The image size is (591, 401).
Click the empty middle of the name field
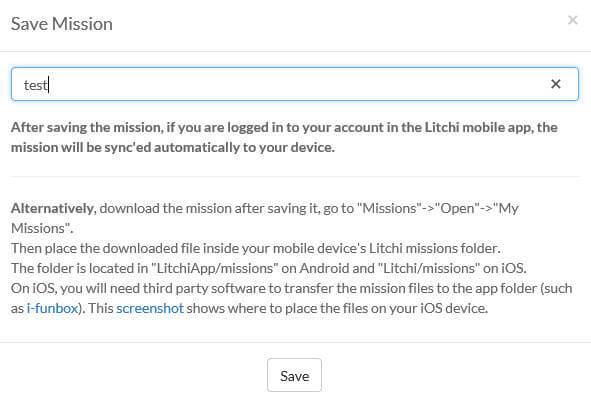[x=295, y=84]
